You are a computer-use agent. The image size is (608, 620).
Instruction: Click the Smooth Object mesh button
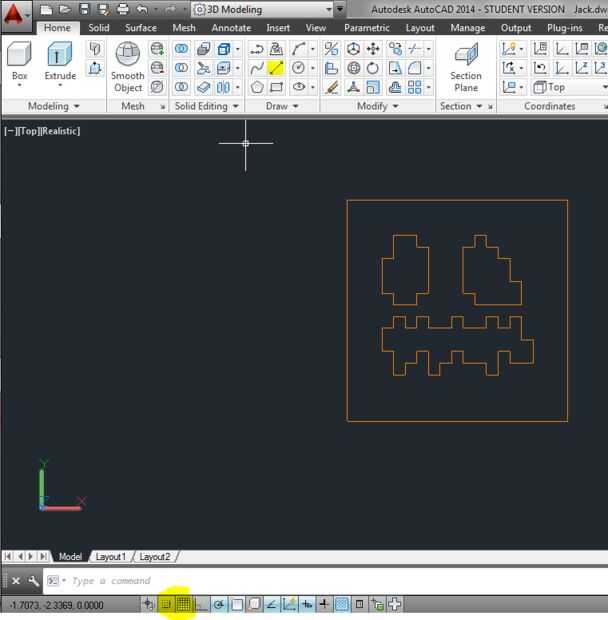coord(127,66)
